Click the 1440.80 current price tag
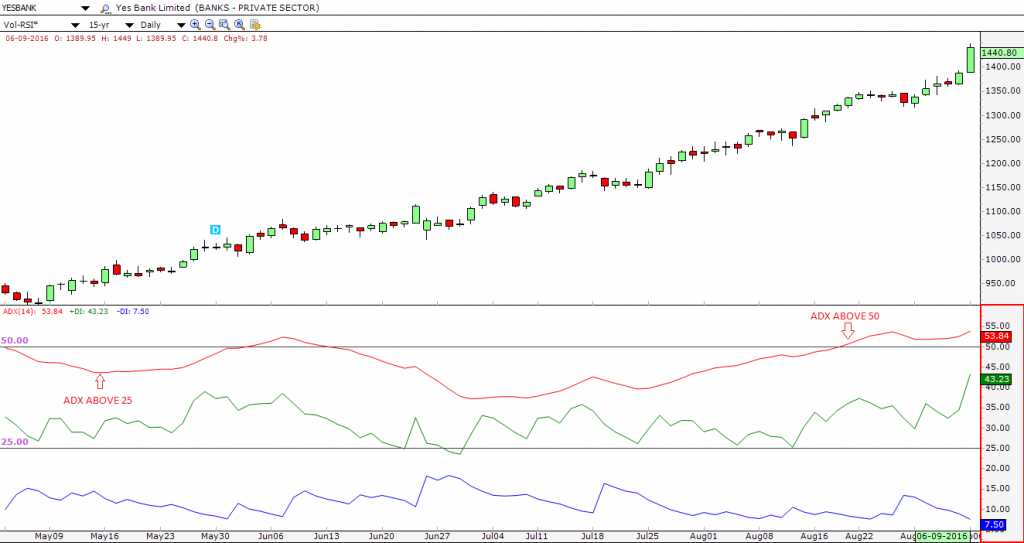Viewport: 1024px width, 543px height. 998,52
